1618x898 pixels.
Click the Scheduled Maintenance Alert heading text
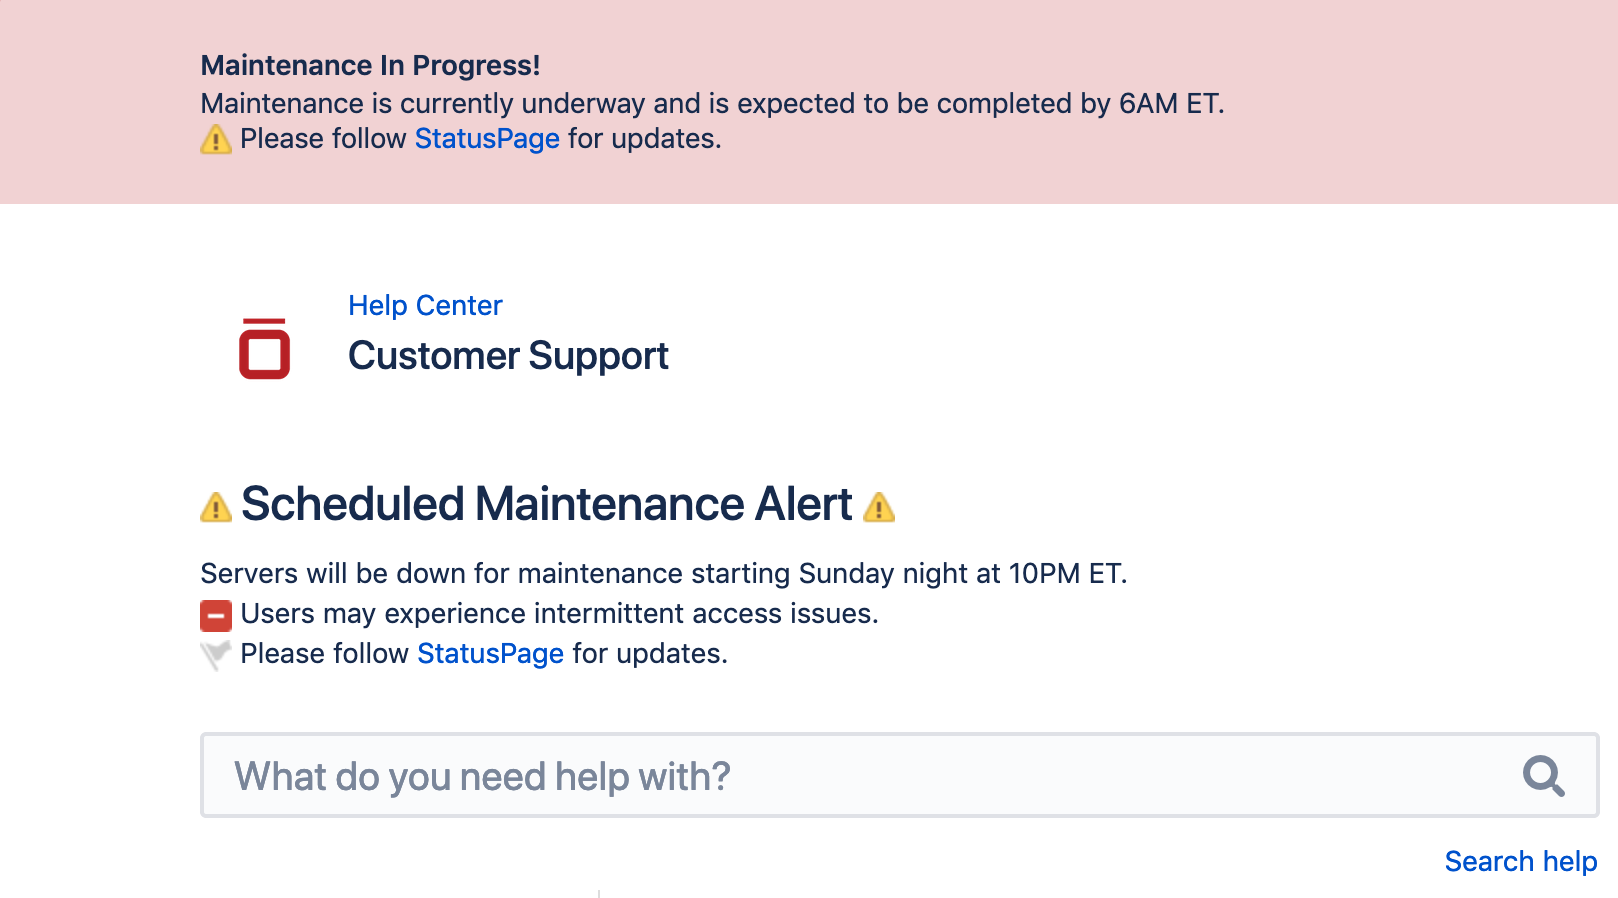coord(547,504)
